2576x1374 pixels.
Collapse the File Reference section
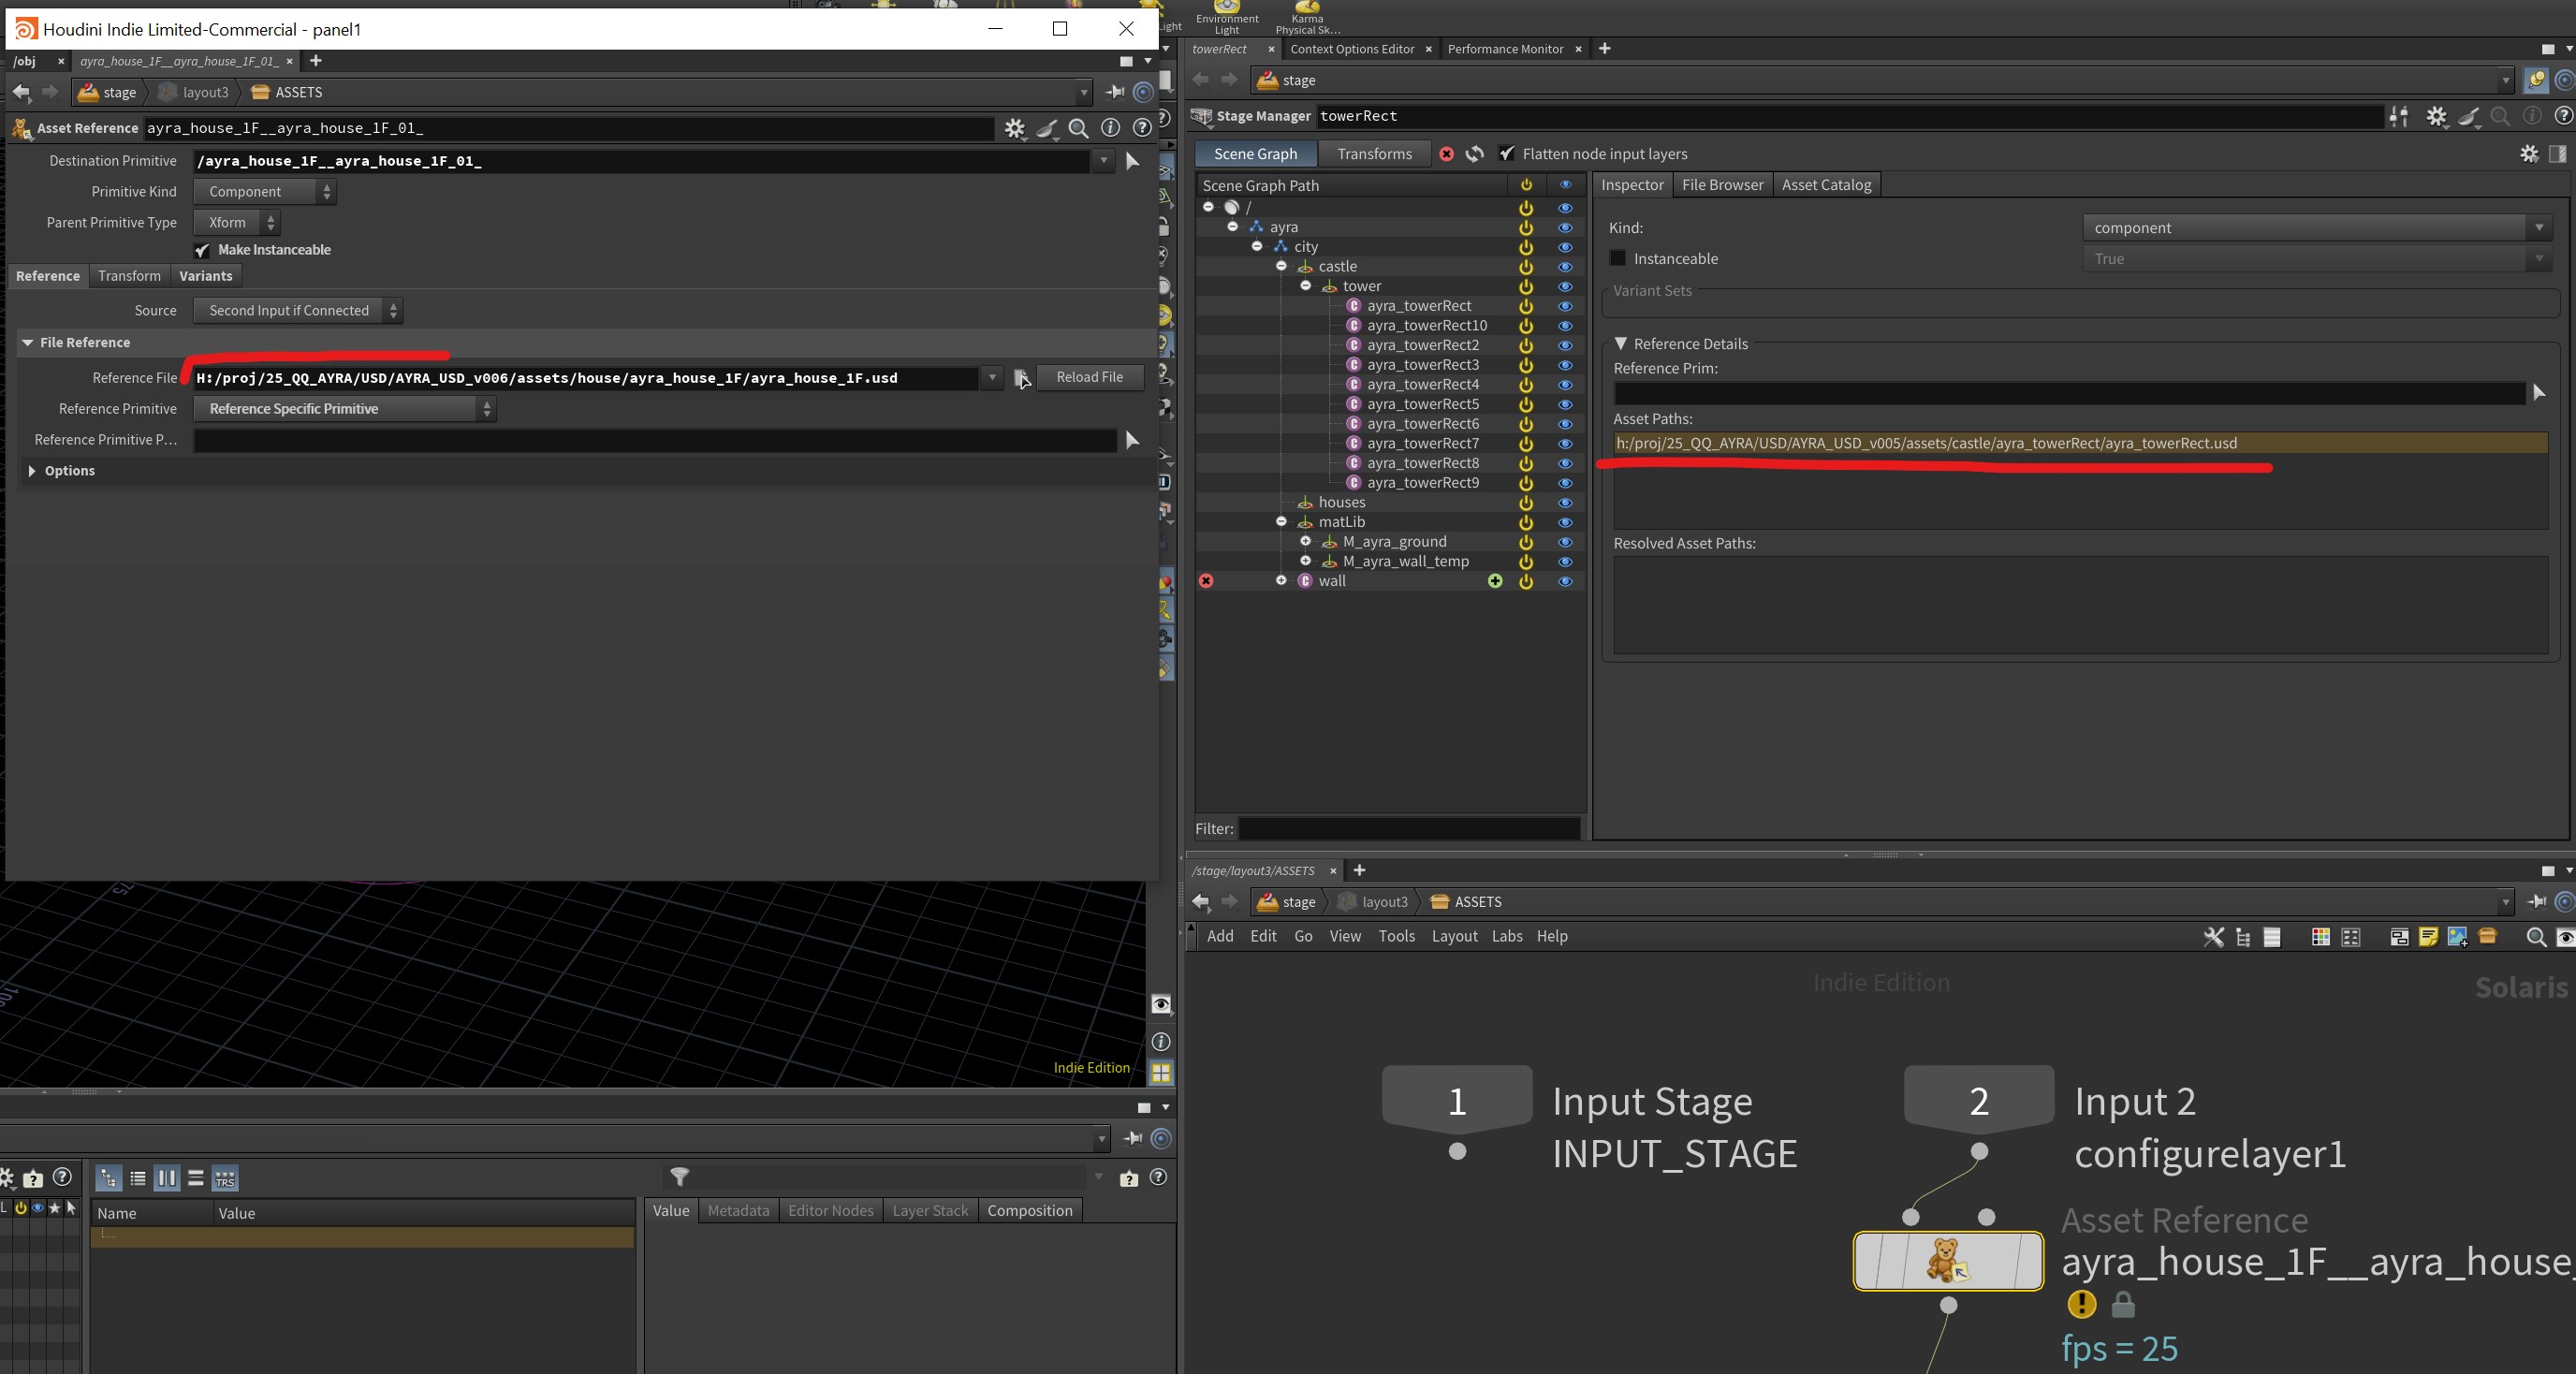click(x=27, y=343)
